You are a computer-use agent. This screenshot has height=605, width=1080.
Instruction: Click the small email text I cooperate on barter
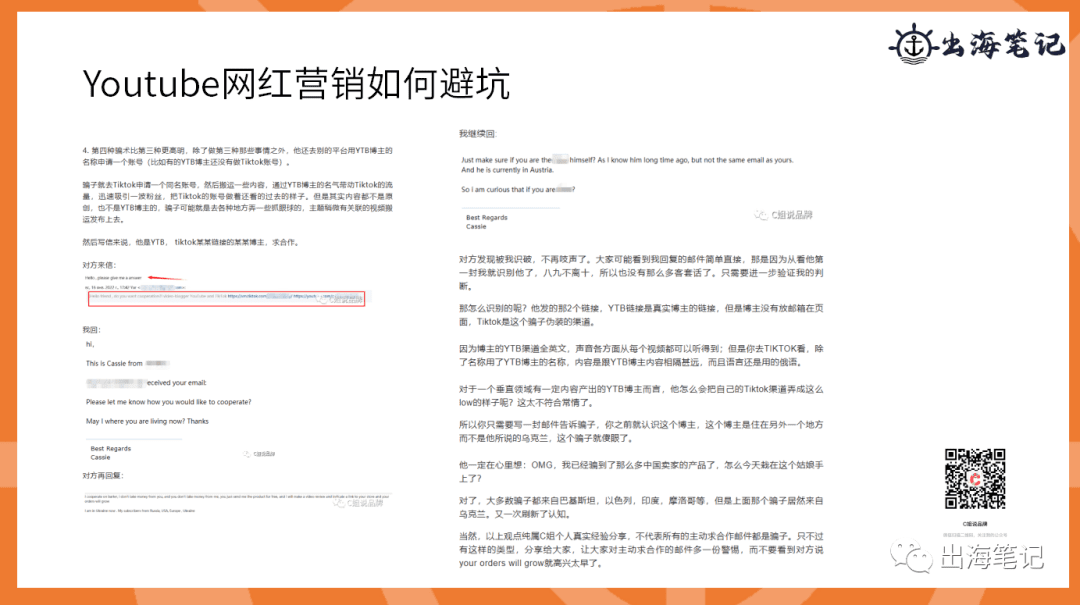pos(238,498)
